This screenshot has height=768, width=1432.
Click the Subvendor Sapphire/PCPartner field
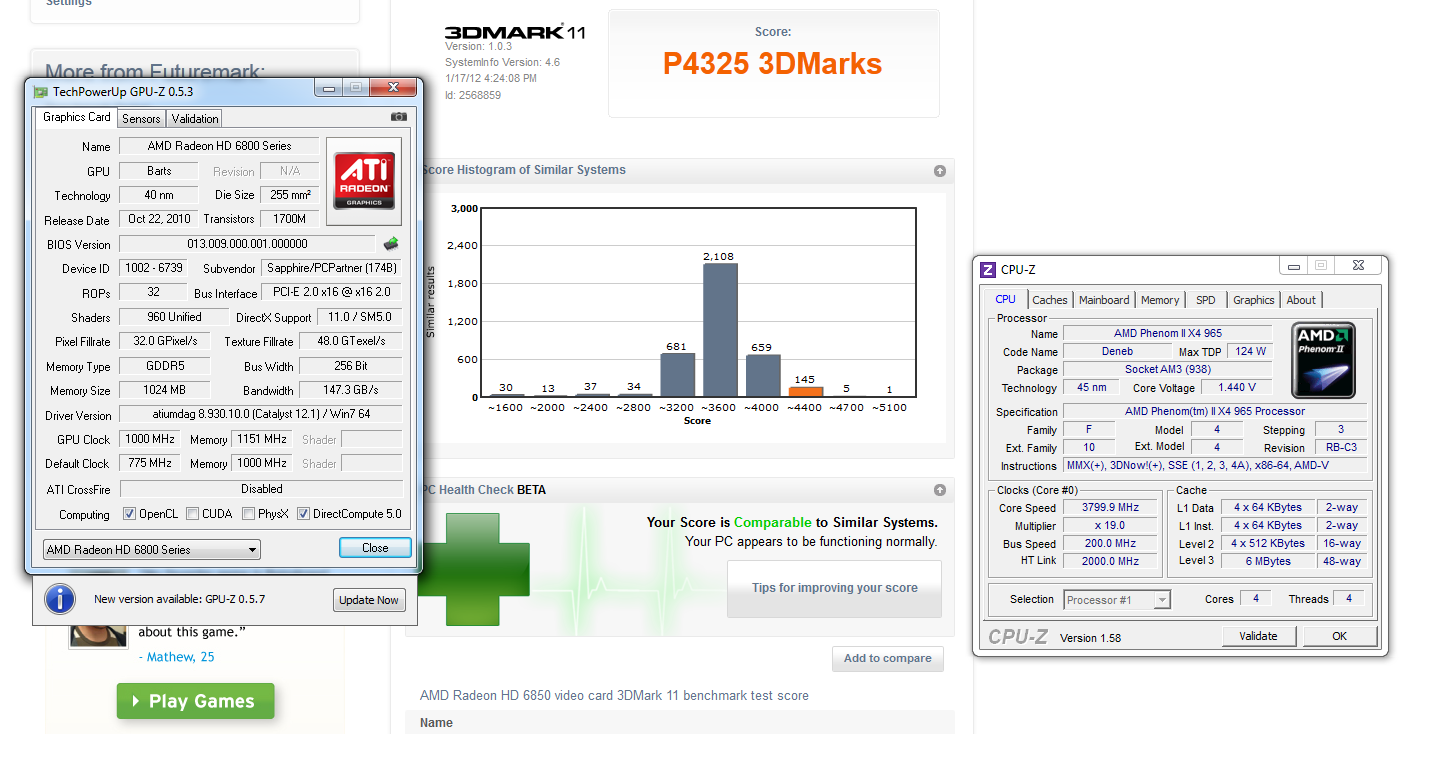[332, 268]
